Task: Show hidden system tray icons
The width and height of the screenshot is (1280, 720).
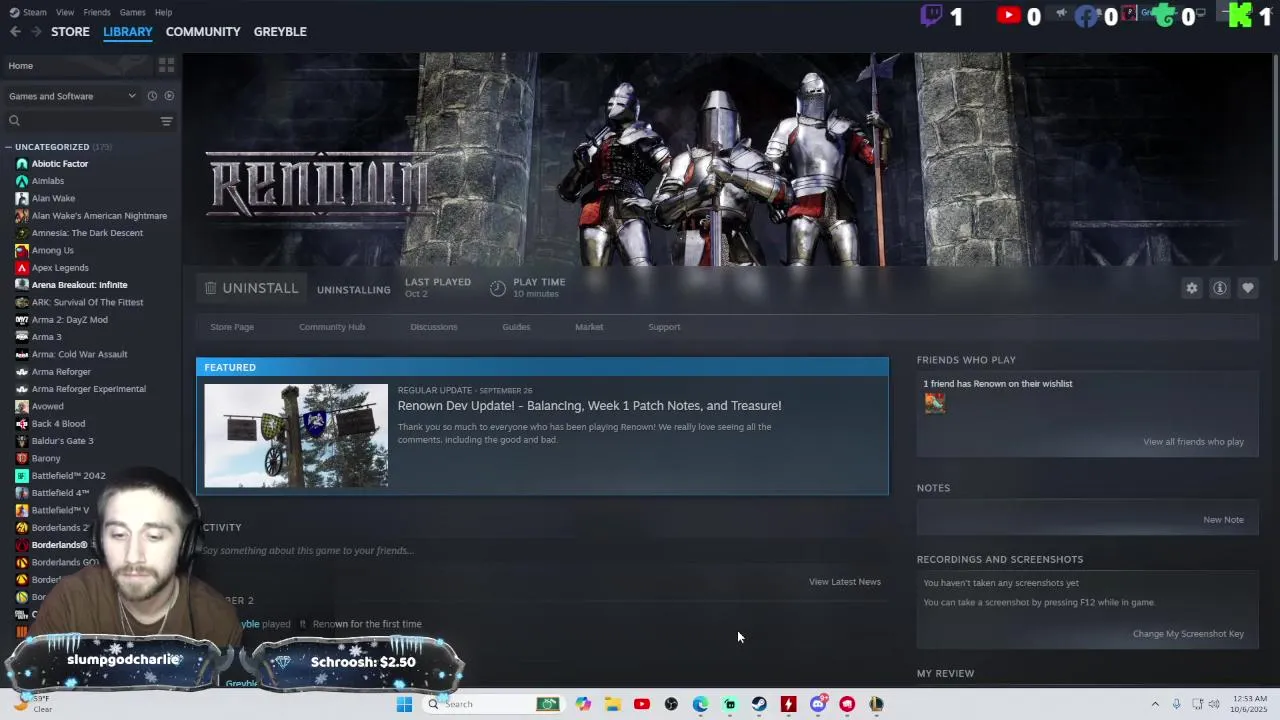Action: click(x=1155, y=704)
